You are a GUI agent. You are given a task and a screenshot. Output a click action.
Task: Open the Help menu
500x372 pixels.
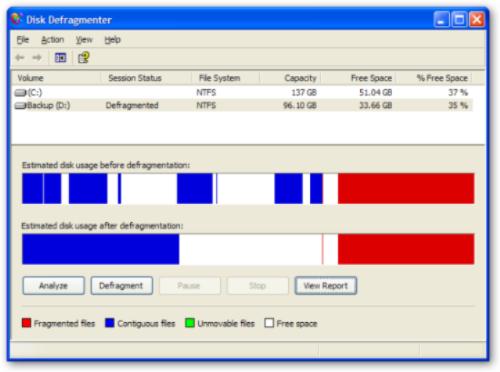point(112,40)
